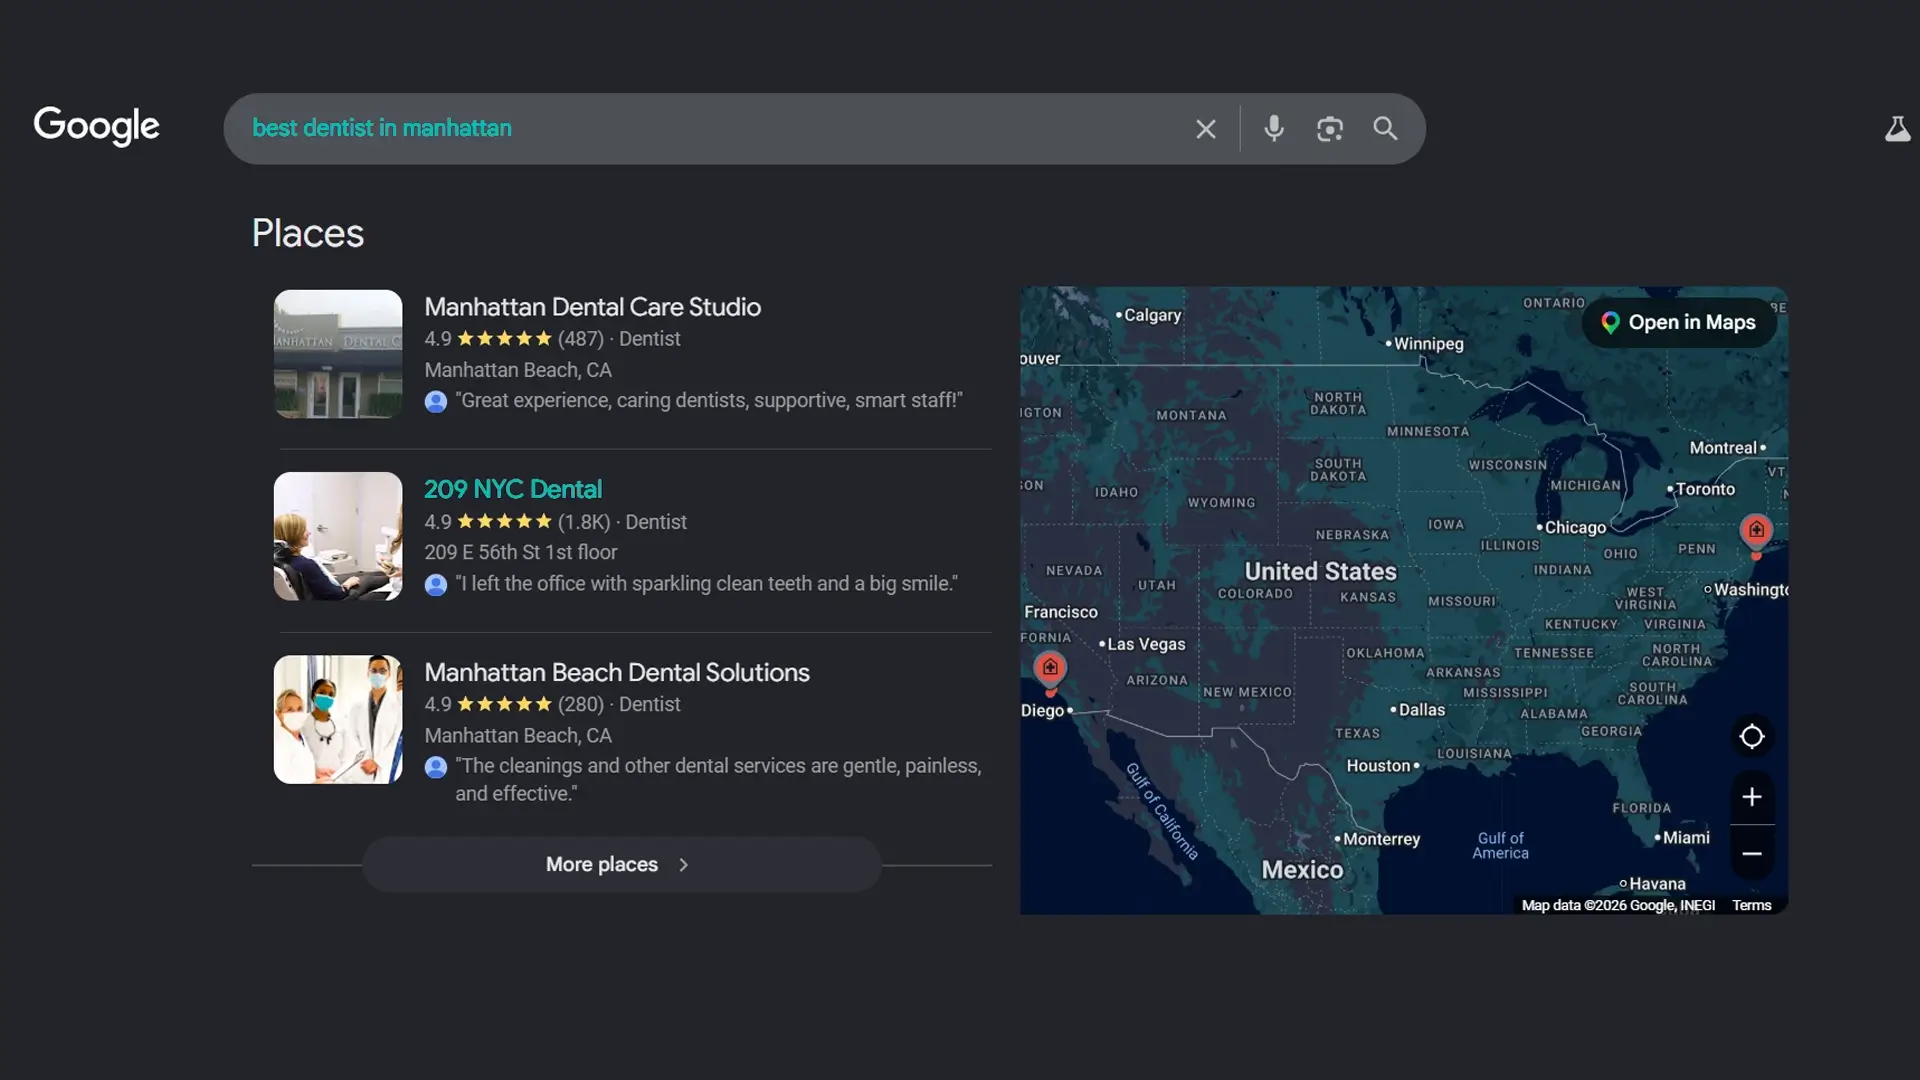Open 209 NYC Dental listing

click(x=512, y=490)
